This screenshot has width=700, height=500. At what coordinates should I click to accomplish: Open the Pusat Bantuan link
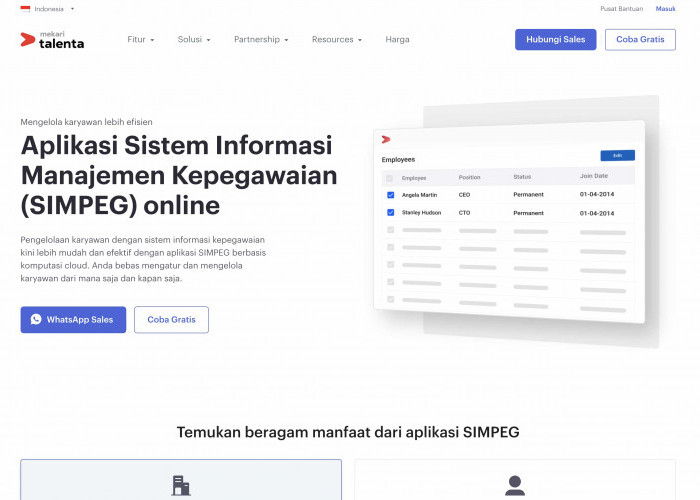pyautogui.click(x=621, y=8)
